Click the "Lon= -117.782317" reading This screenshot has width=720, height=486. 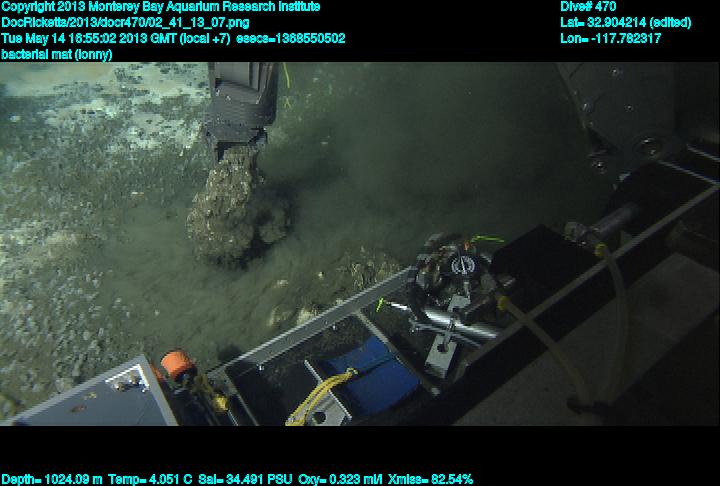[x=611, y=38]
